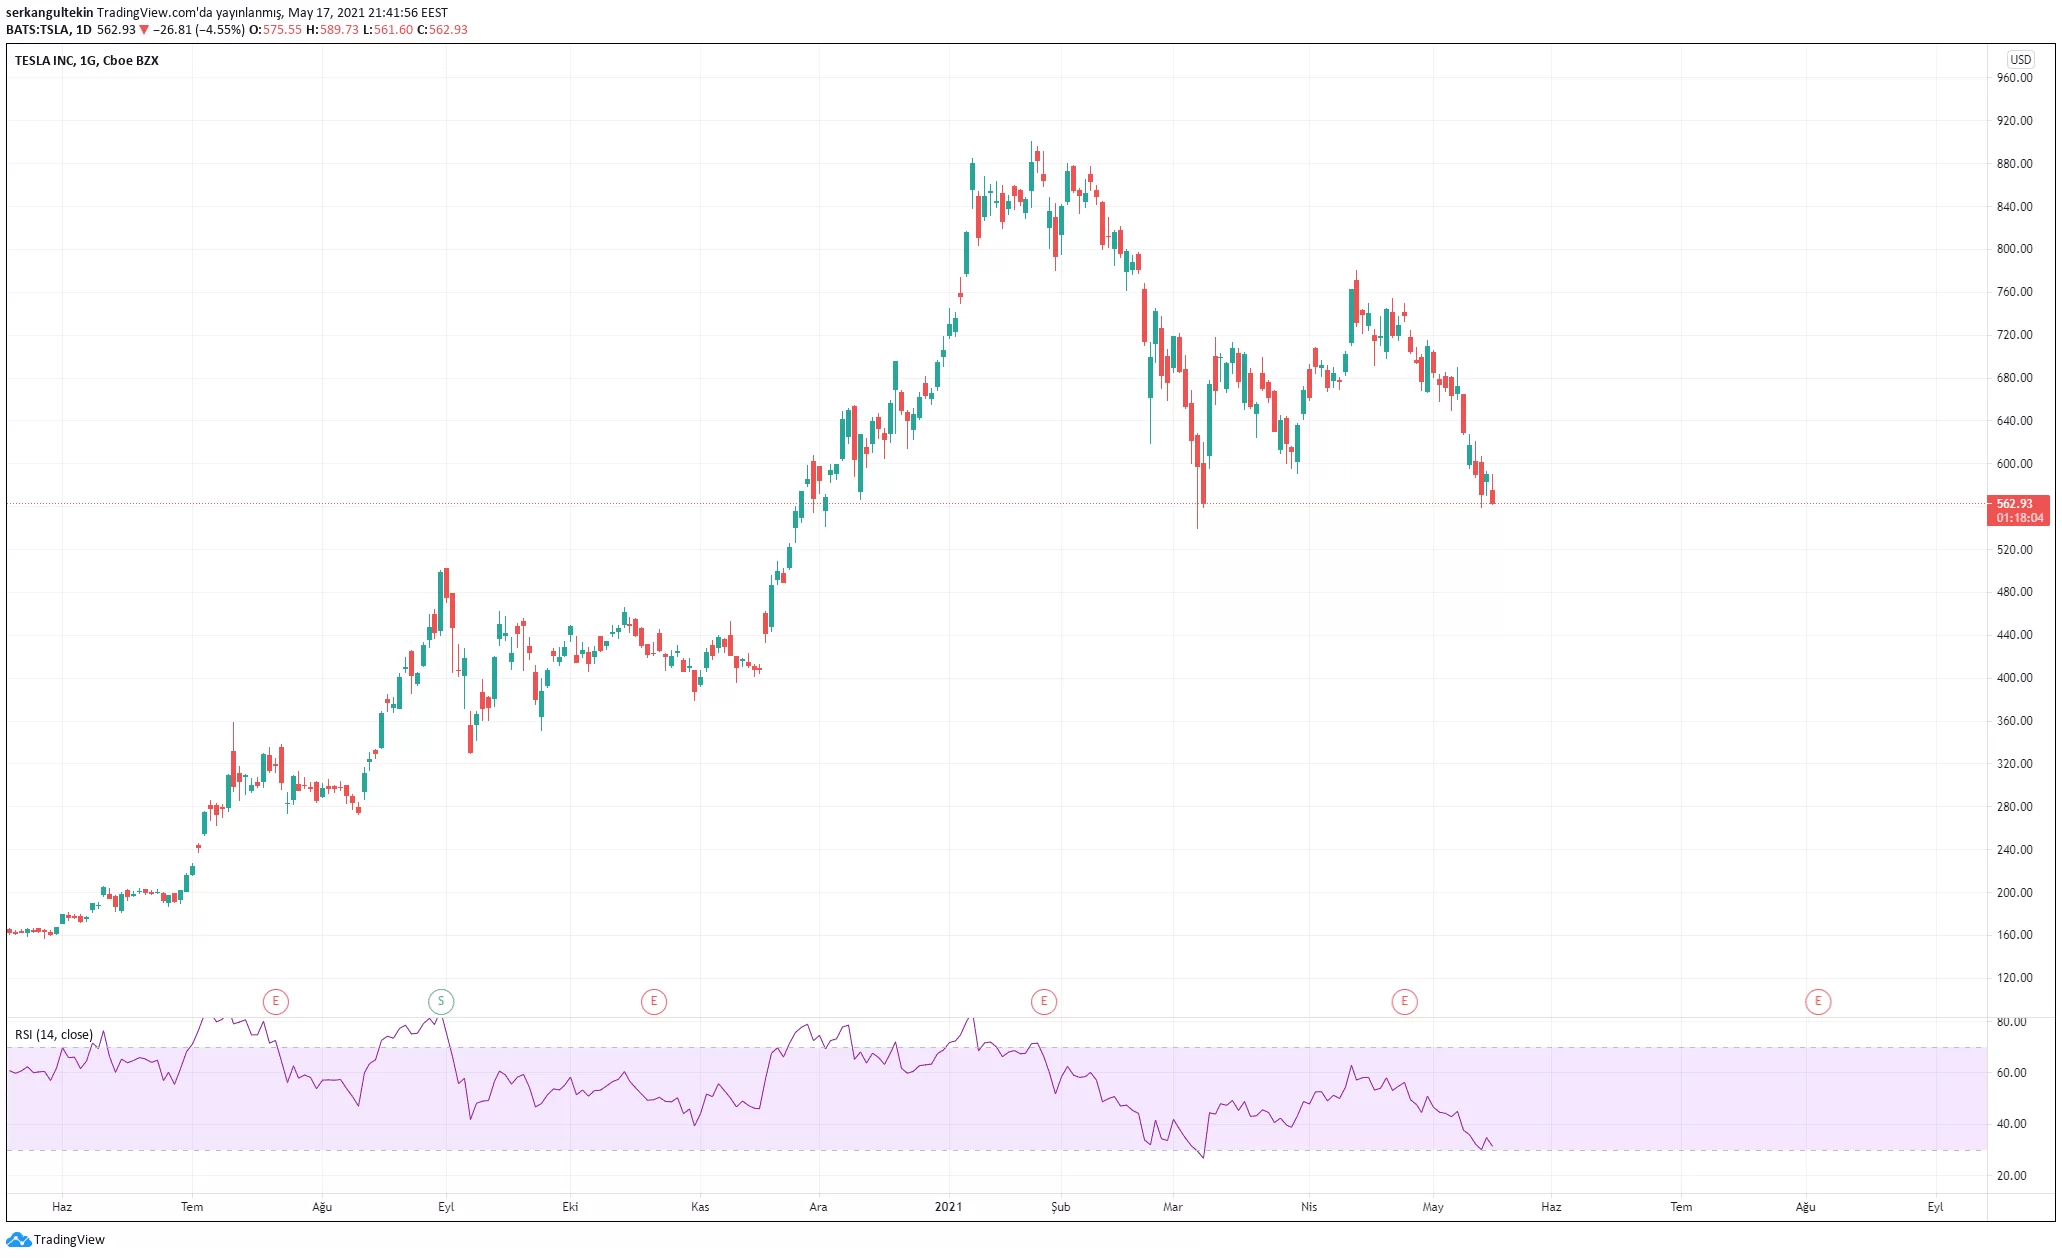Click the serkangultekin username in header

pyautogui.click(x=49, y=13)
